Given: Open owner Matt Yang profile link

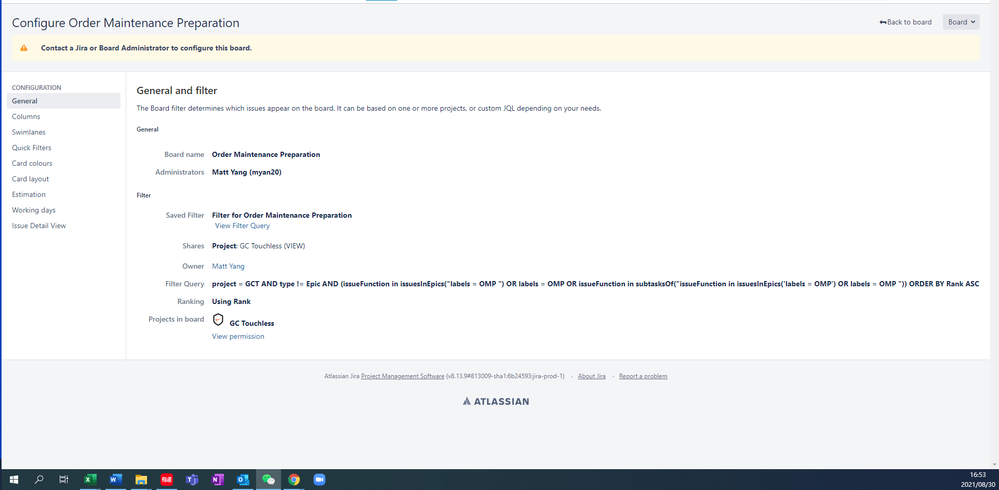Looking at the screenshot, I should (228, 266).
